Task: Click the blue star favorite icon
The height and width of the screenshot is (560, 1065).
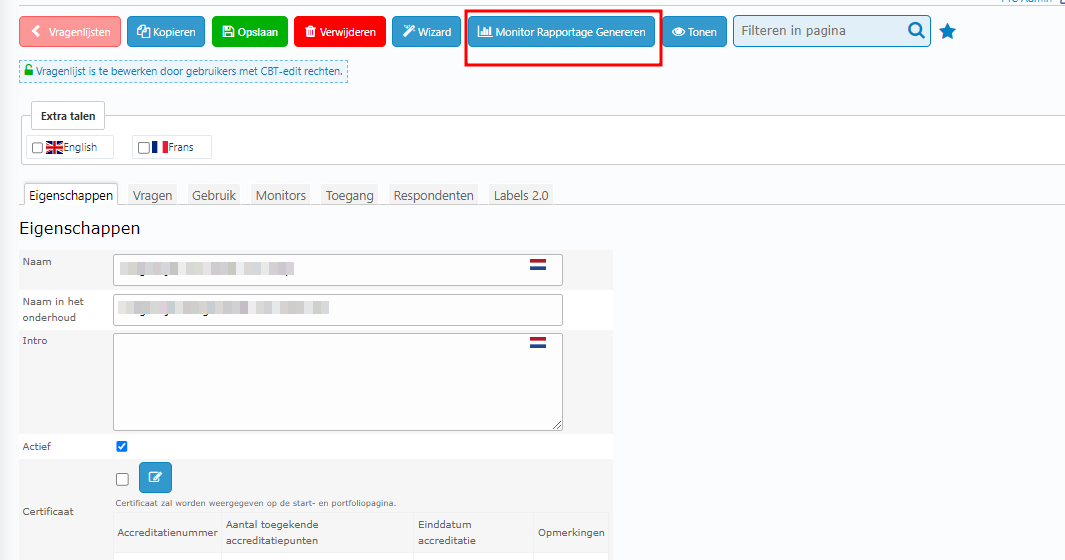Action: click(x=947, y=32)
